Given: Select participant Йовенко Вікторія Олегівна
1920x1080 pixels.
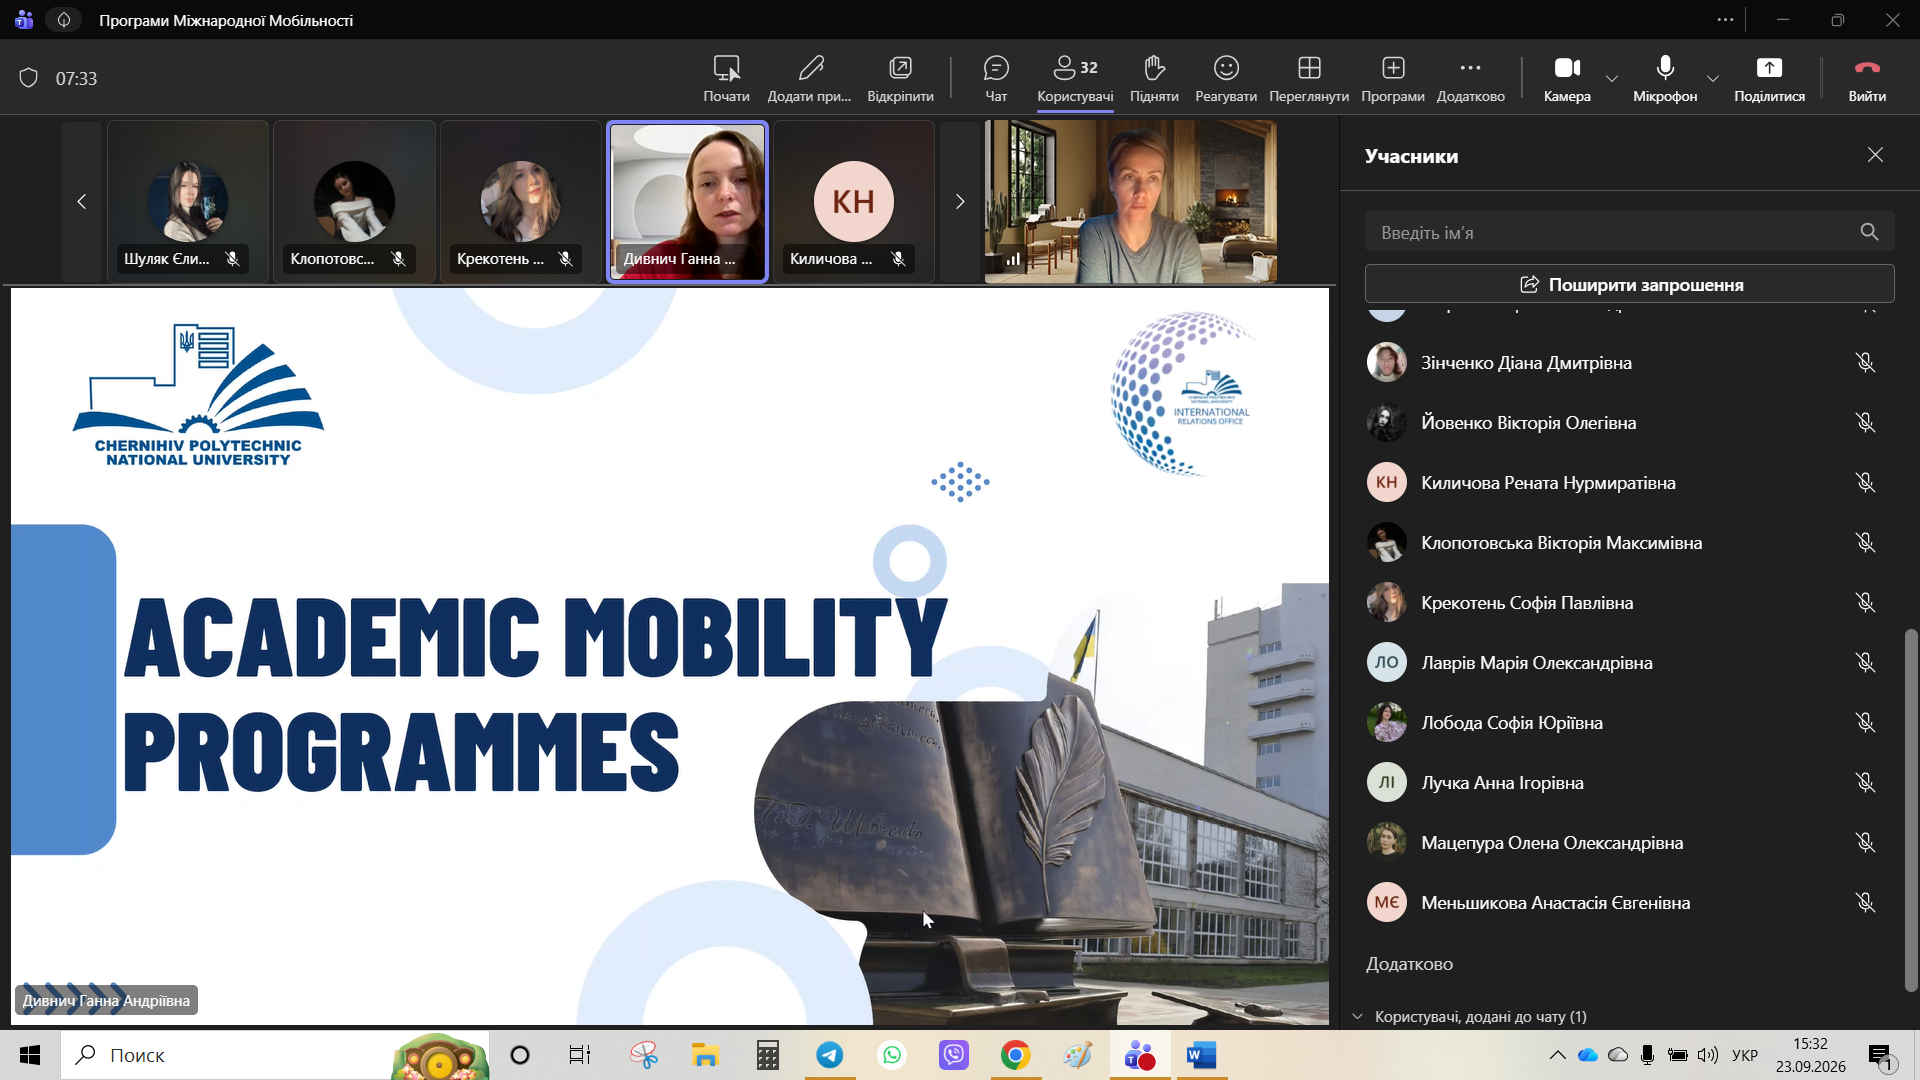Looking at the screenshot, I should [x=1629, y=423].
